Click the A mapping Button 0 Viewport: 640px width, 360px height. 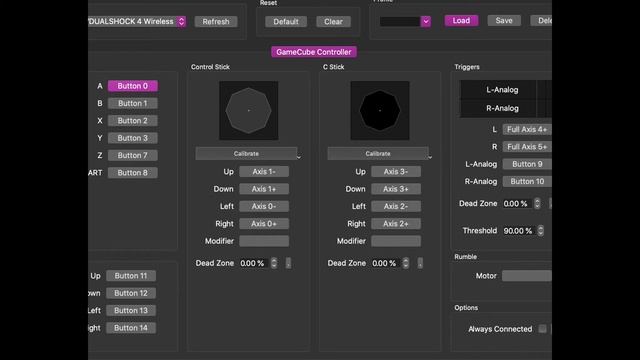tap(133, 86)
